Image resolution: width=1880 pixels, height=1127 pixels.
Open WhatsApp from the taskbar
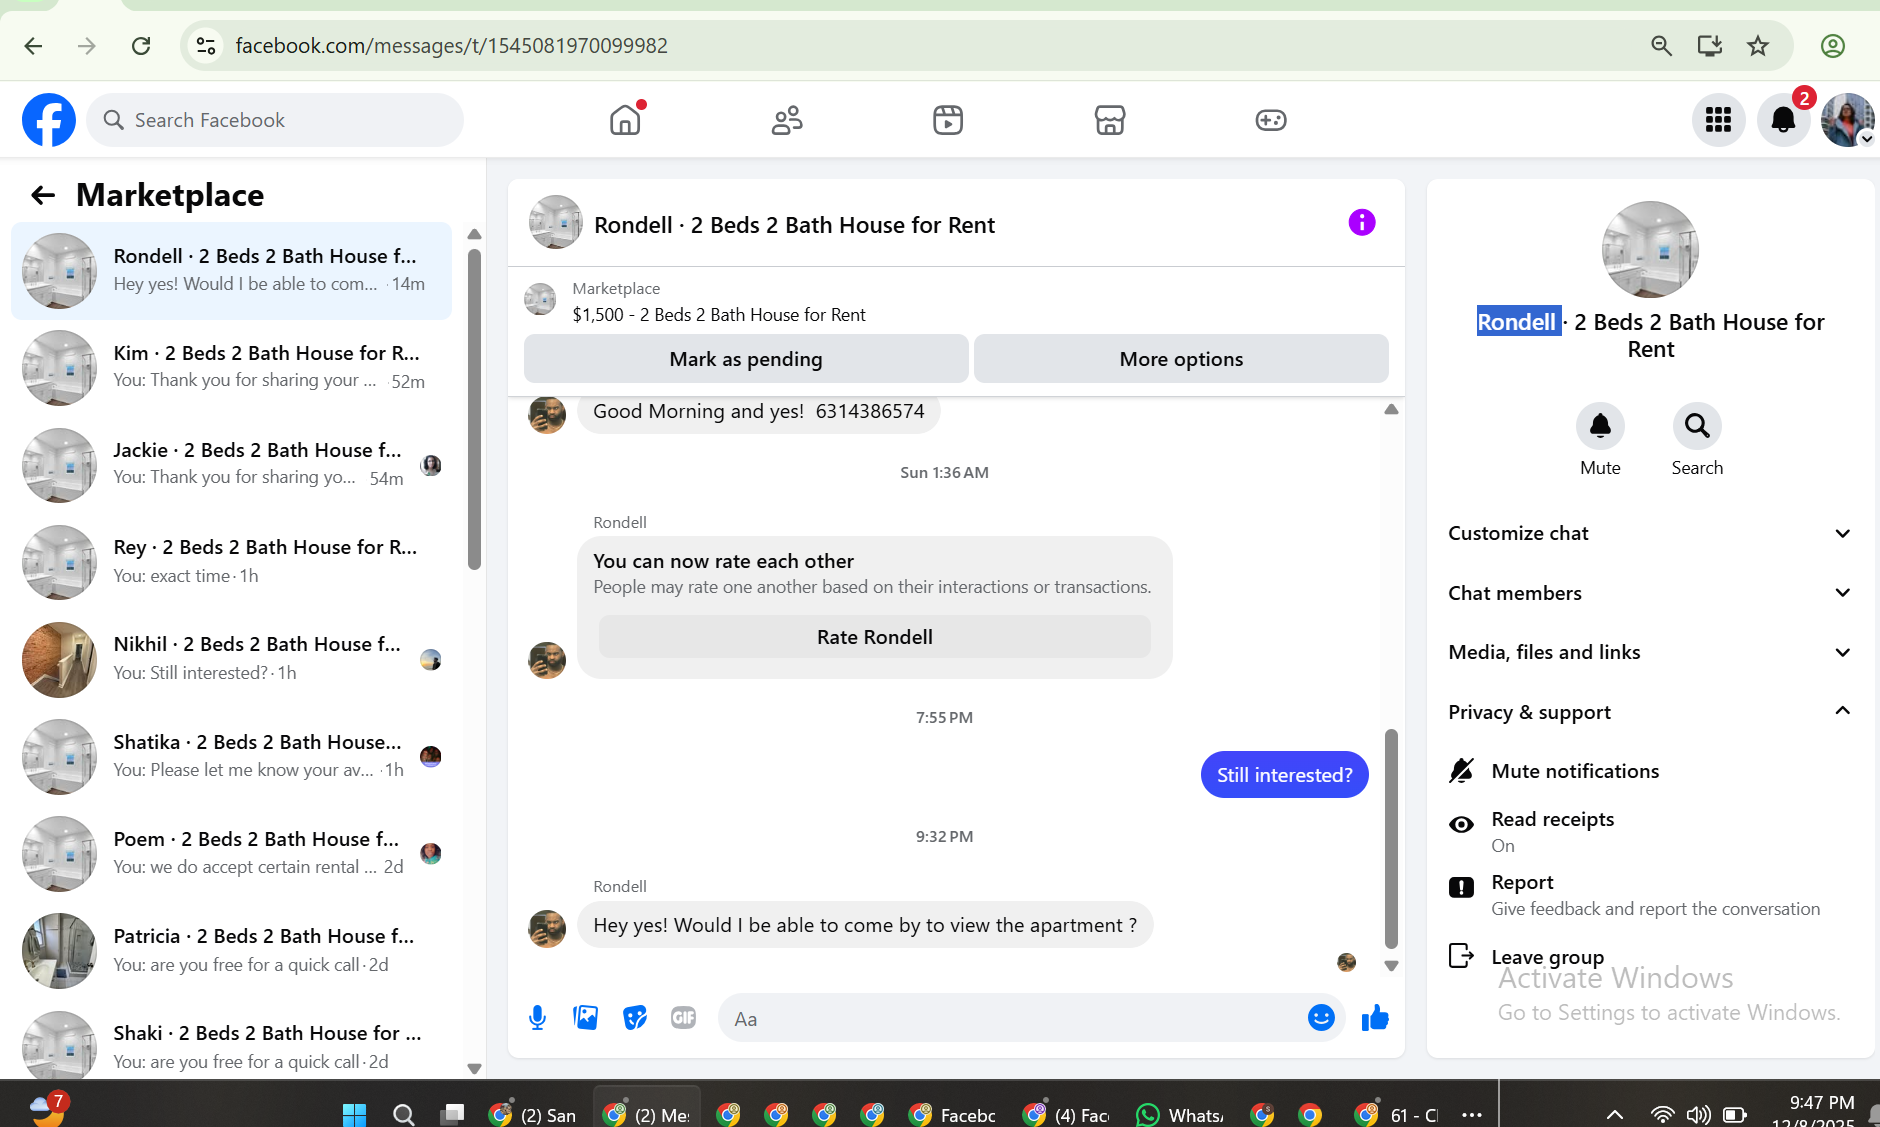(x=1180, y=1114)
